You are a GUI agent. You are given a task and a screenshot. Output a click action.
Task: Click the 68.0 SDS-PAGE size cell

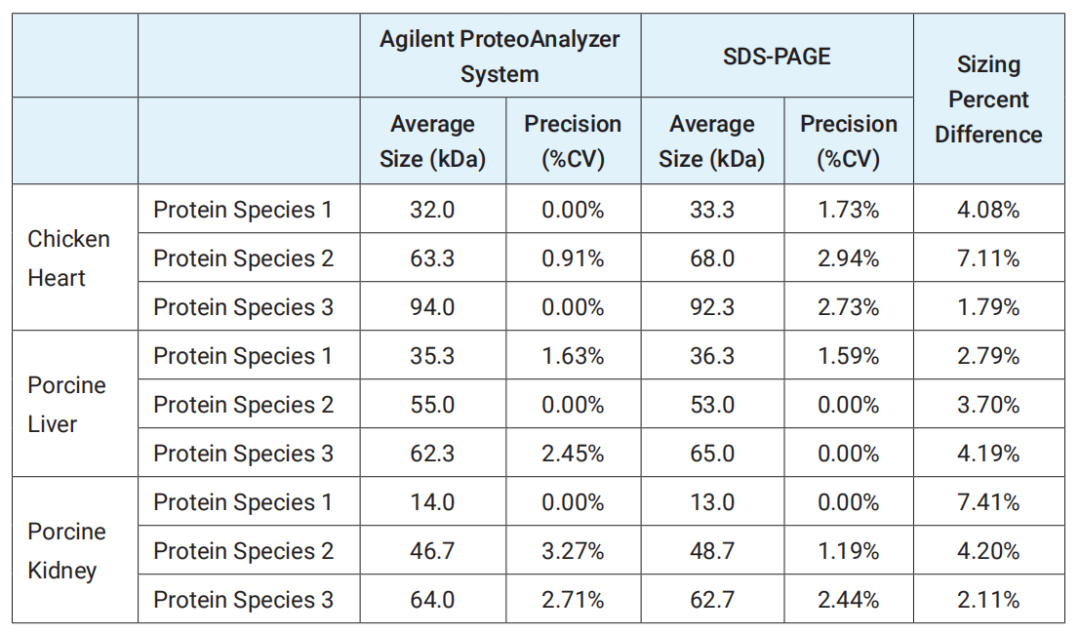tap(712, 258)
